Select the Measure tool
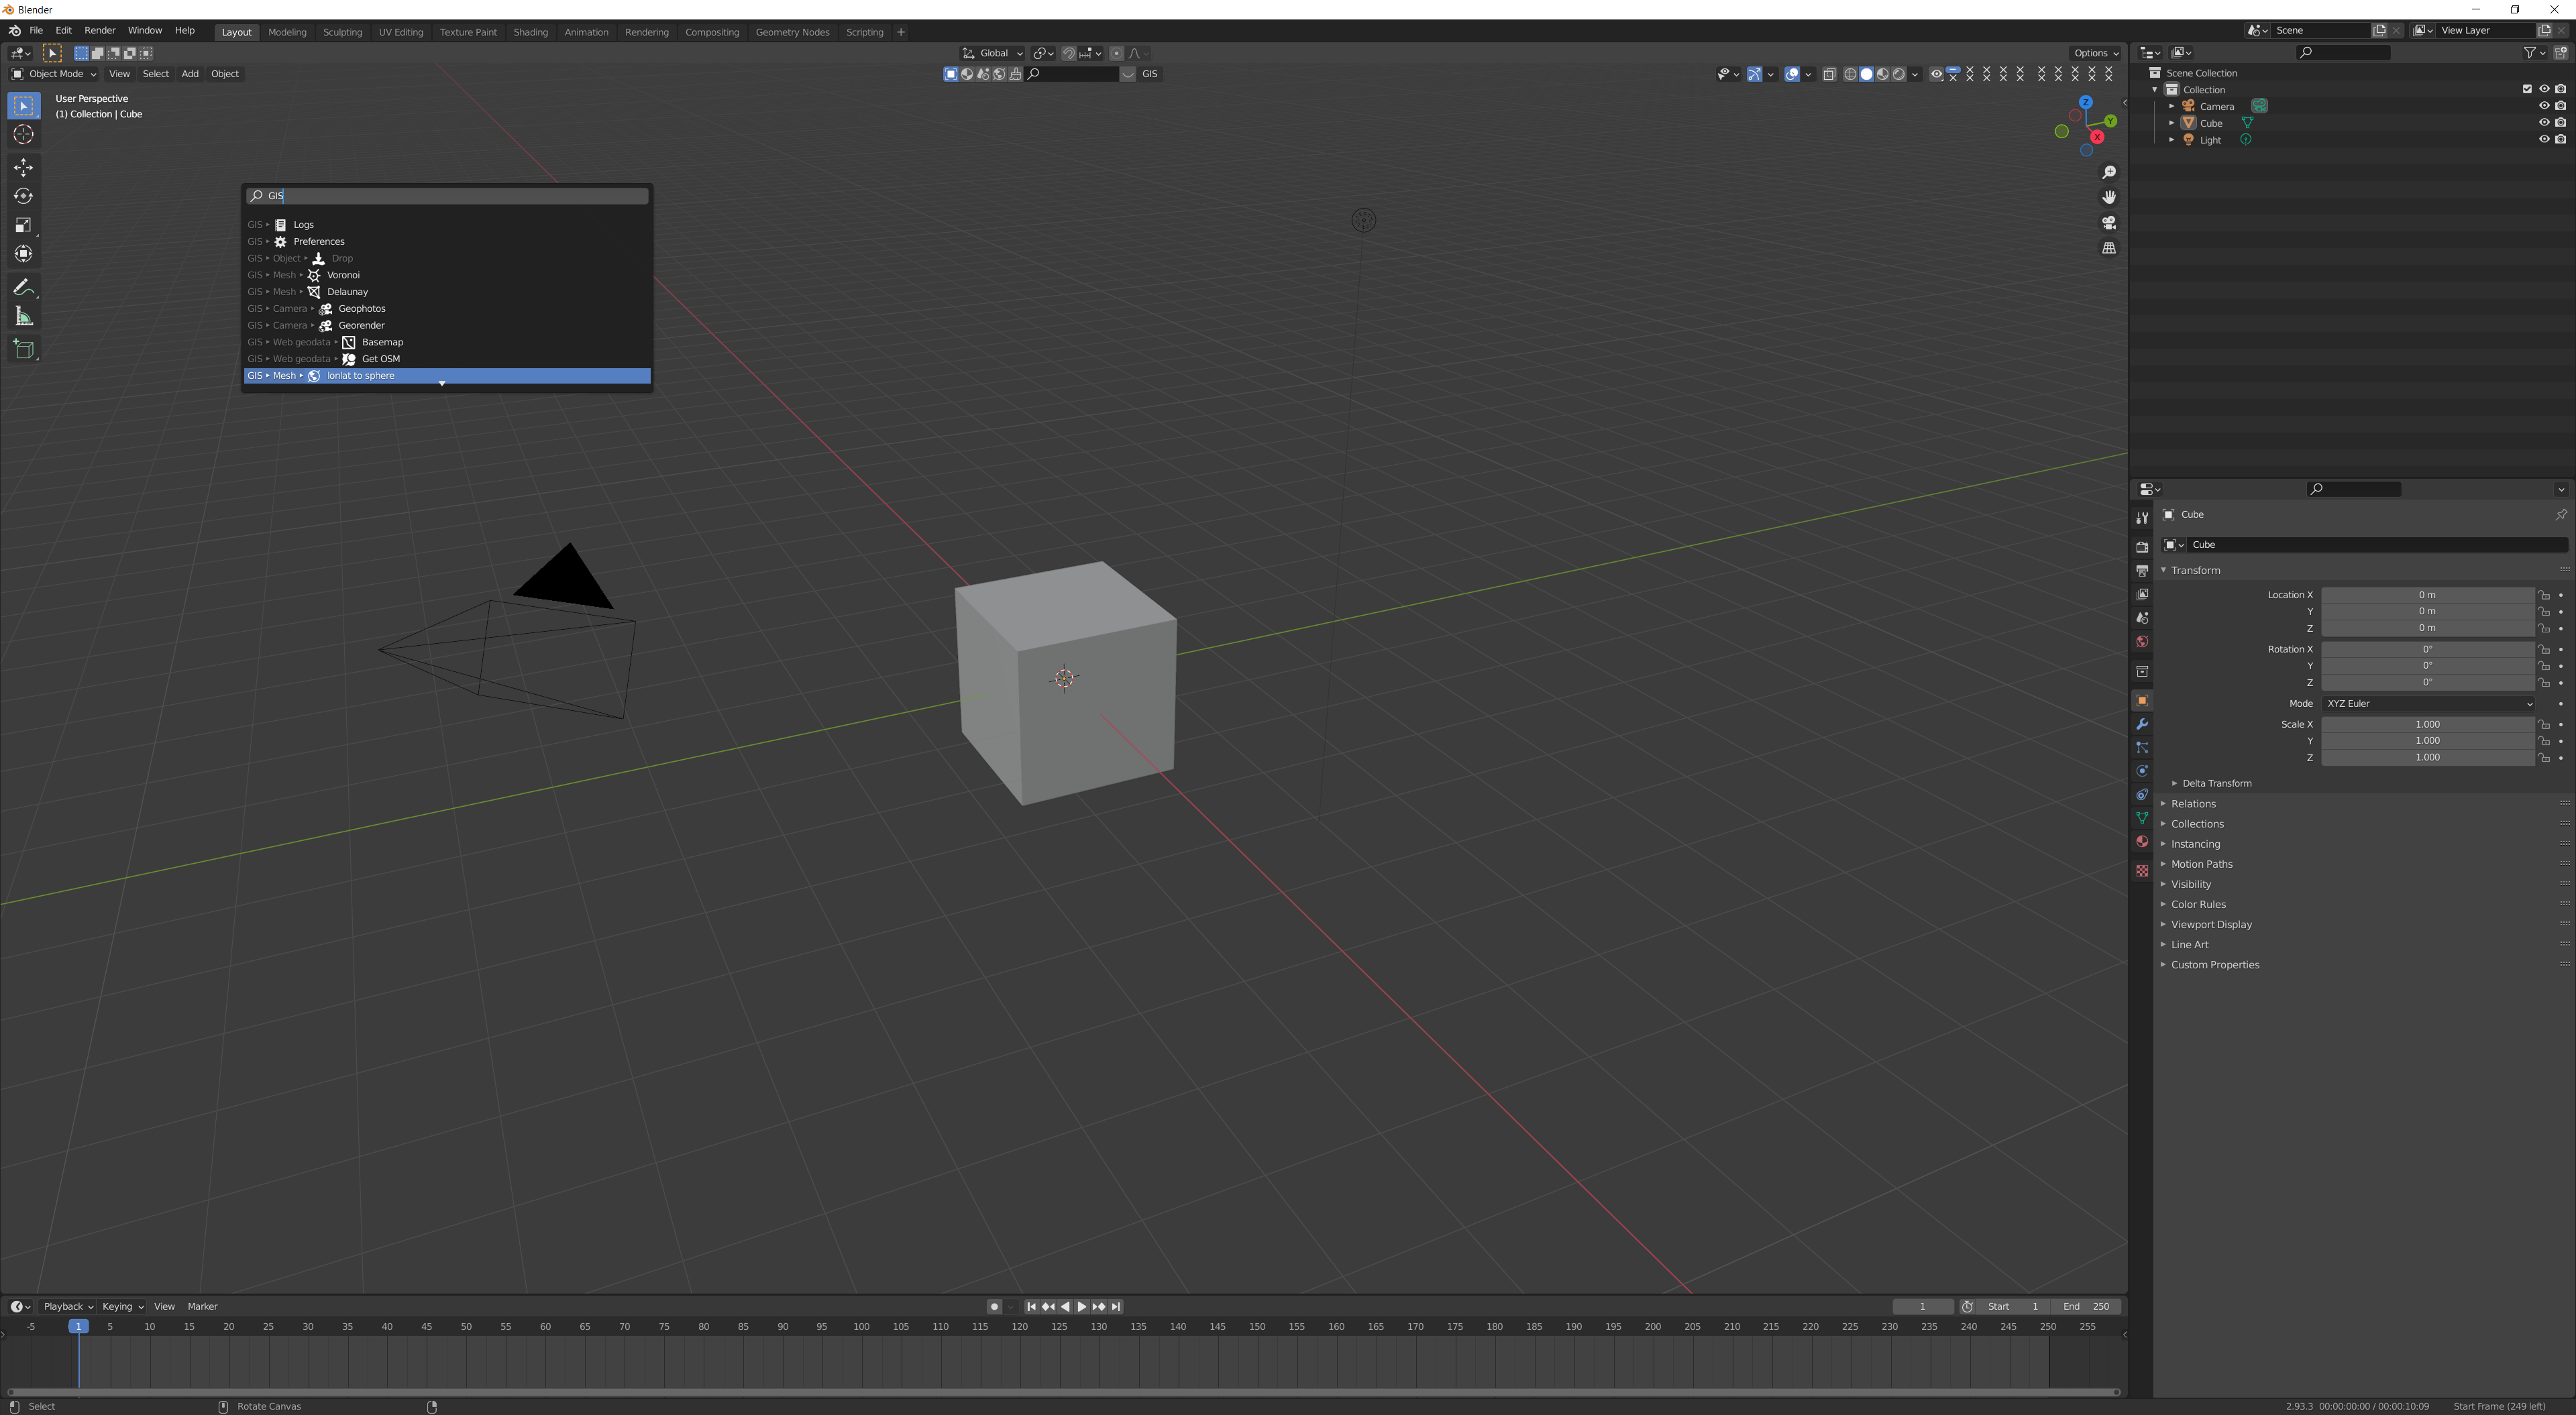Screen dimensions: 2576x1415 pos(23,317)
